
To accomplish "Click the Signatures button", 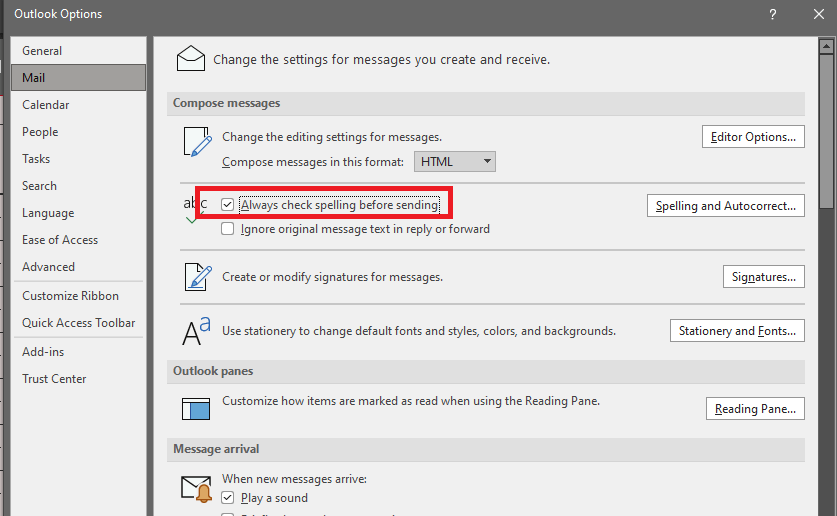I will pos(764,277).
